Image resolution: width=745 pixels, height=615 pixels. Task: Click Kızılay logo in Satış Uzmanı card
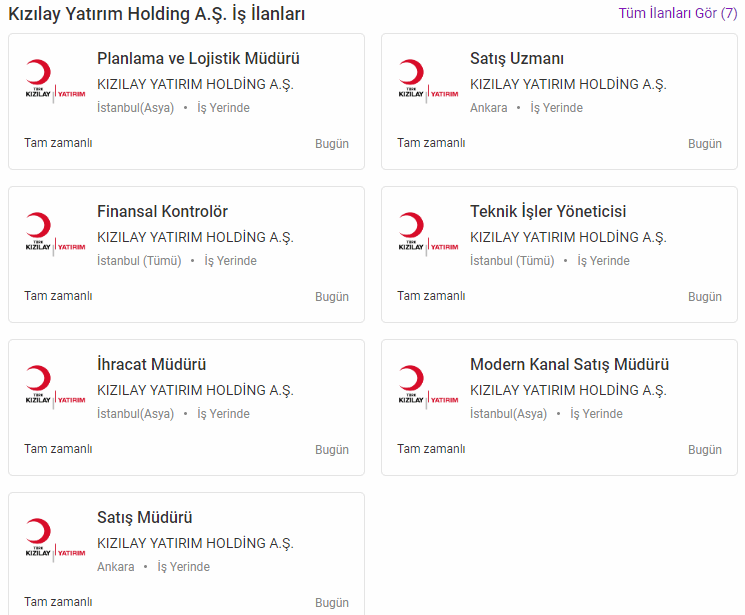(x=428, y=80)
